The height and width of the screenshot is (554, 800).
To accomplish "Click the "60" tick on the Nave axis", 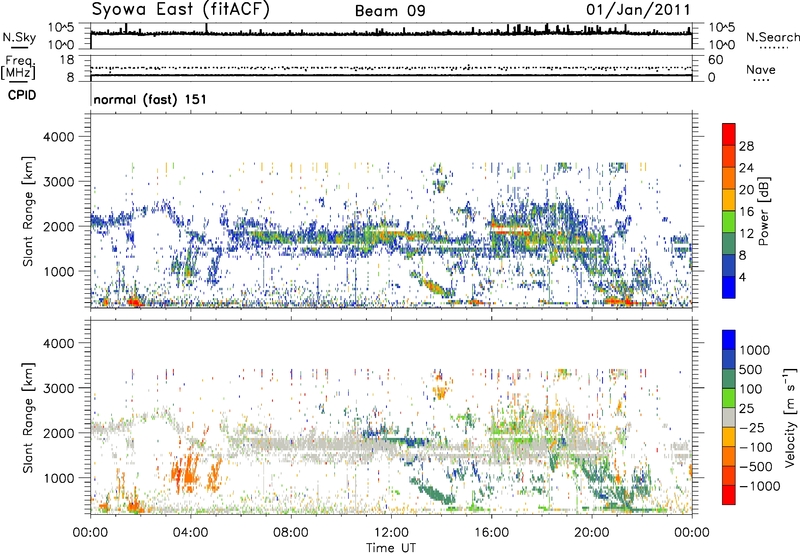I will click(715, 60).
